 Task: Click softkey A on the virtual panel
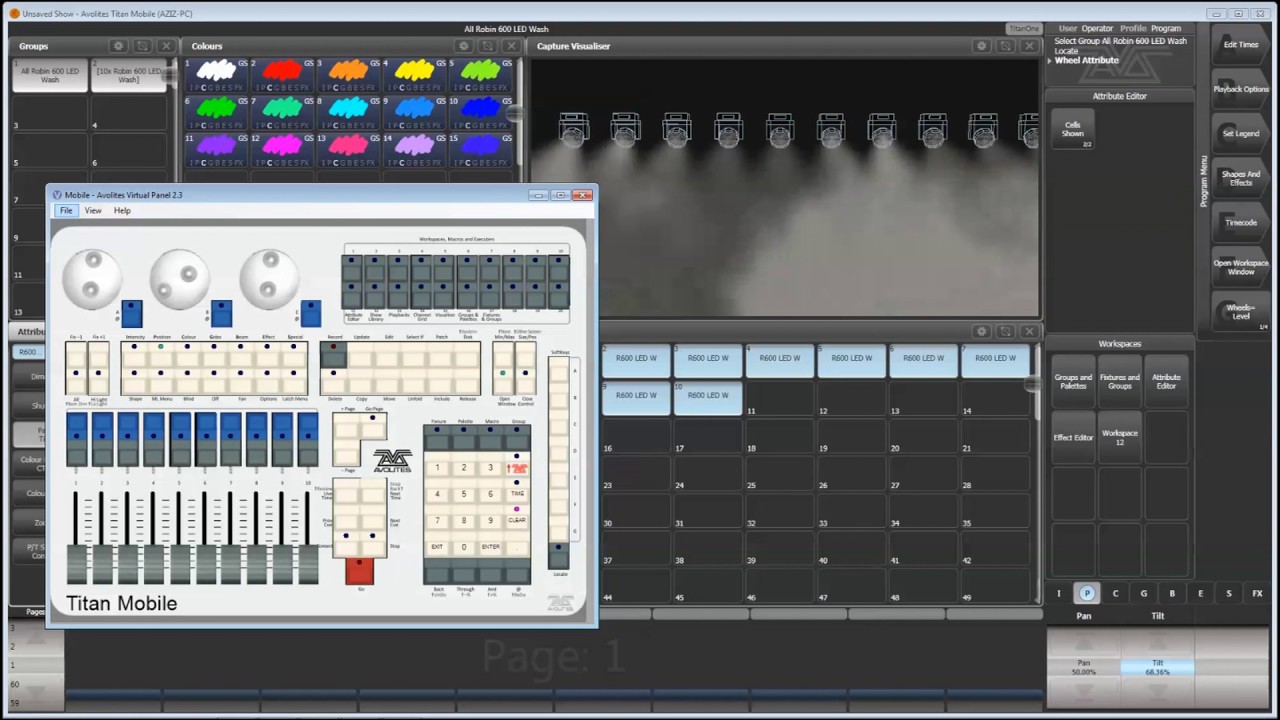coord(559,370)
